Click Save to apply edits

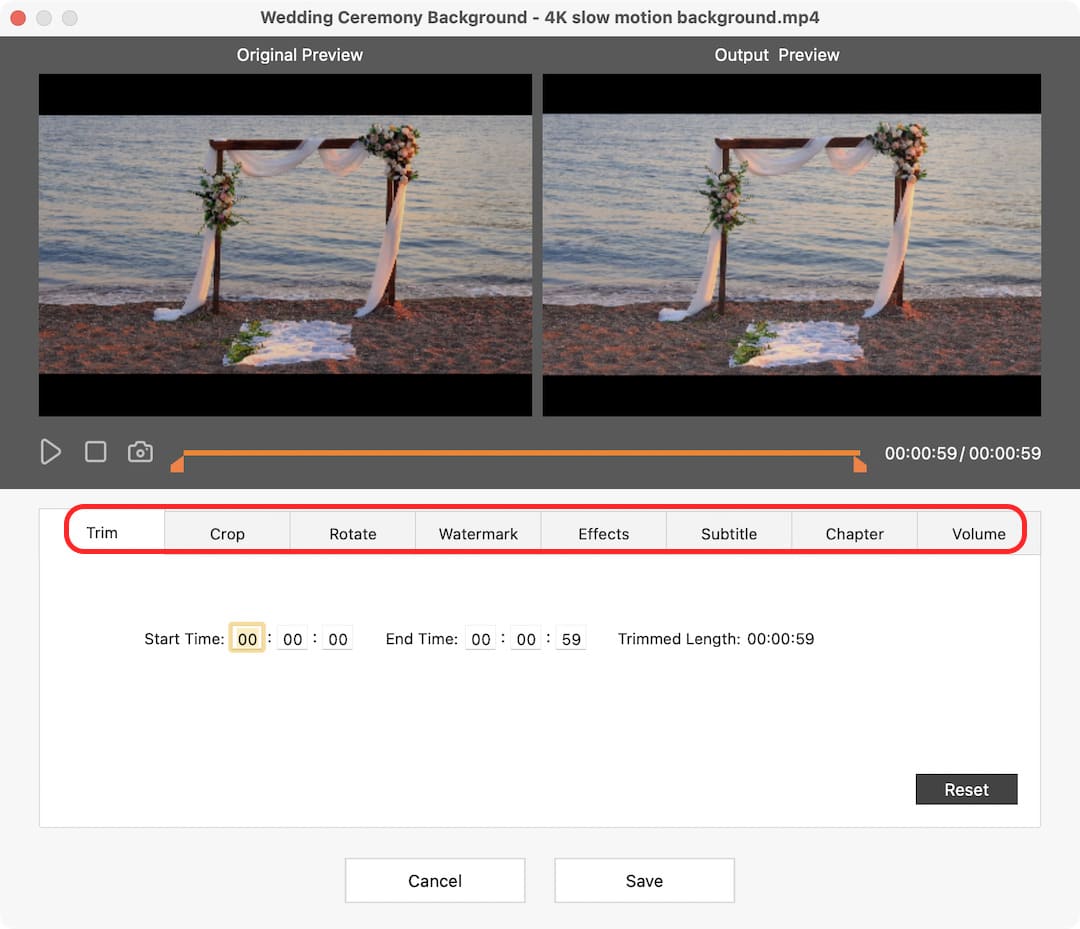click(x=644, y=881)
